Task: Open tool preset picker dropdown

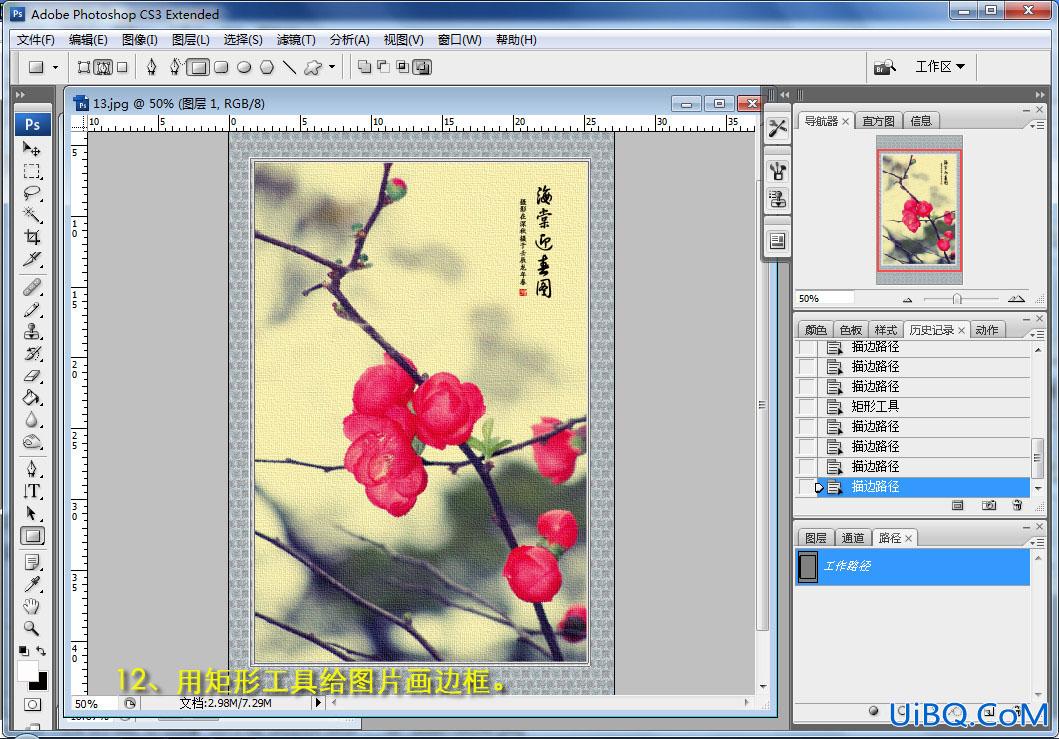Action: point(55,67)
